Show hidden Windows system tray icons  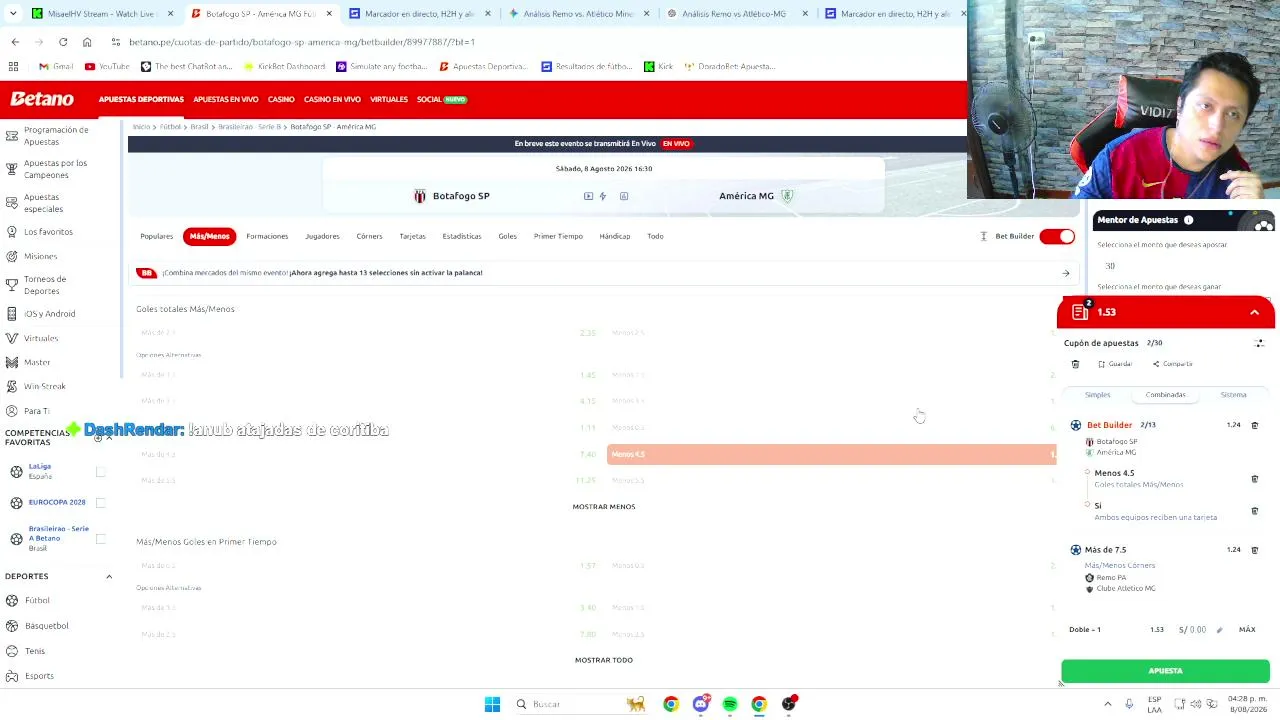pyautogui.click(x=1107, y=704)
